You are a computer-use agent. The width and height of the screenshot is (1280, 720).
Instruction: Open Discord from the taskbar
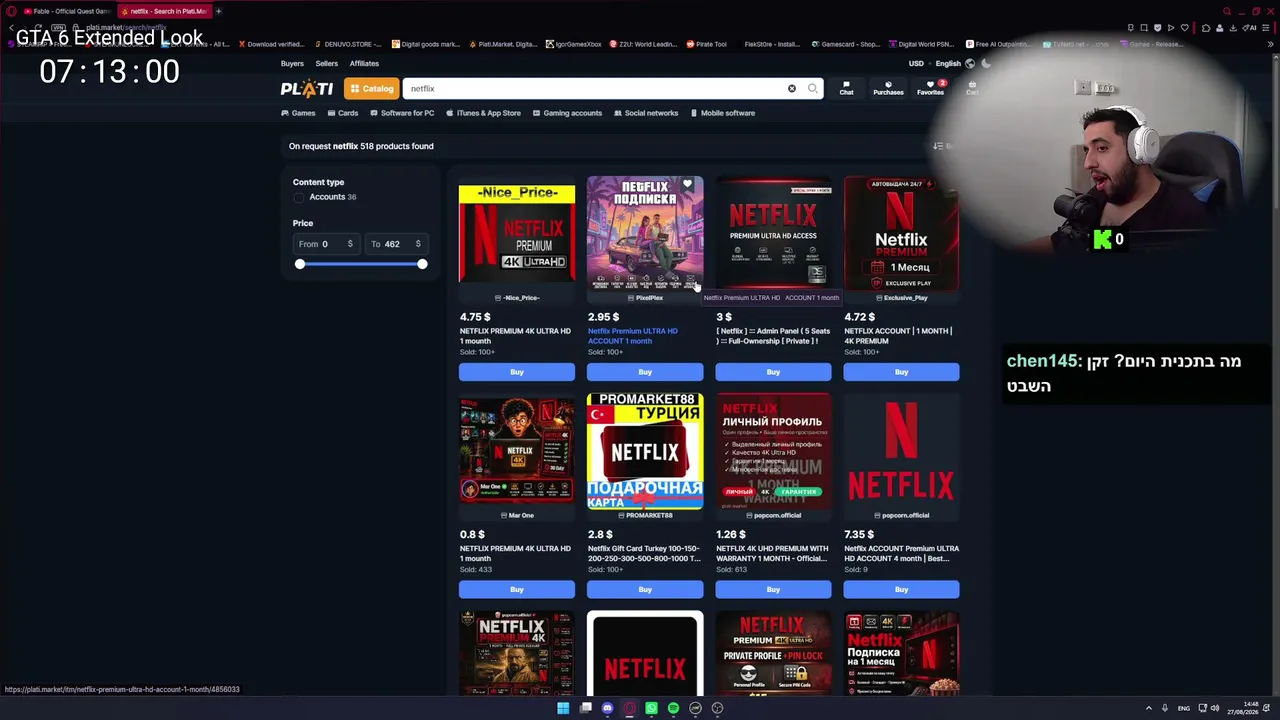point(607,708)
